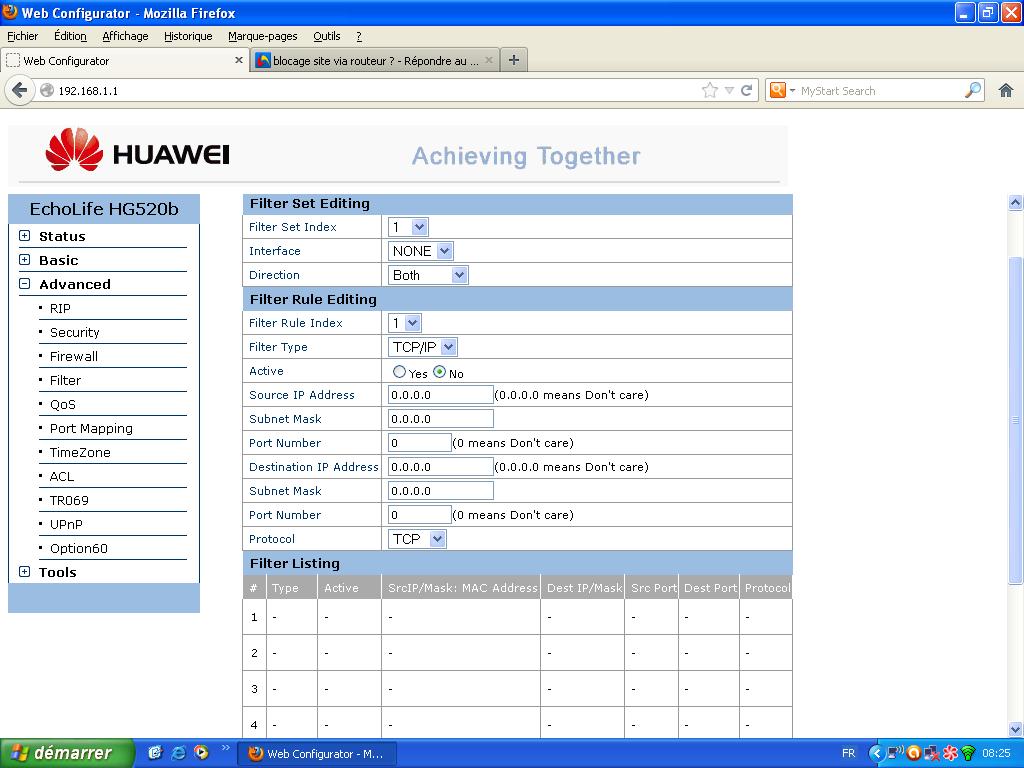Open the Filter settings link
Viewport: 1024px width, 768px height.
[x=65, y=380]
